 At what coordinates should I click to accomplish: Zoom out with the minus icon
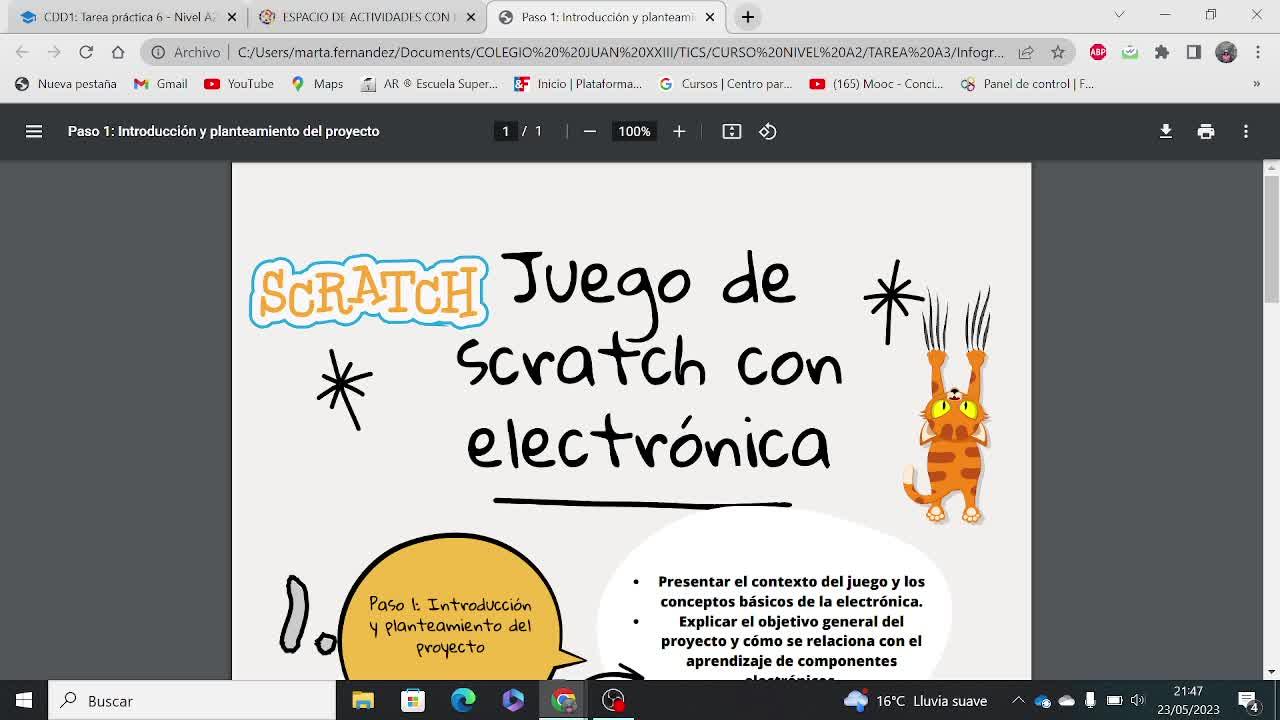click(x=590, y=131)
